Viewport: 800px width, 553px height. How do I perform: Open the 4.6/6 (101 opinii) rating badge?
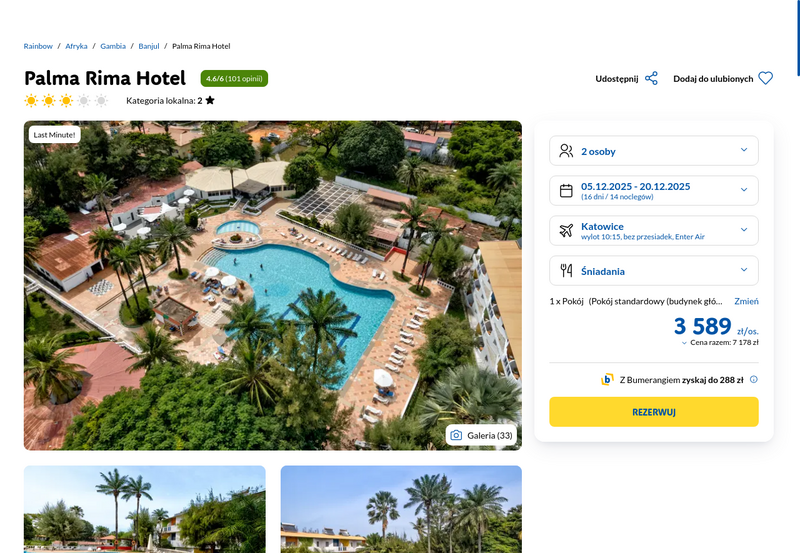click(234, 79)
